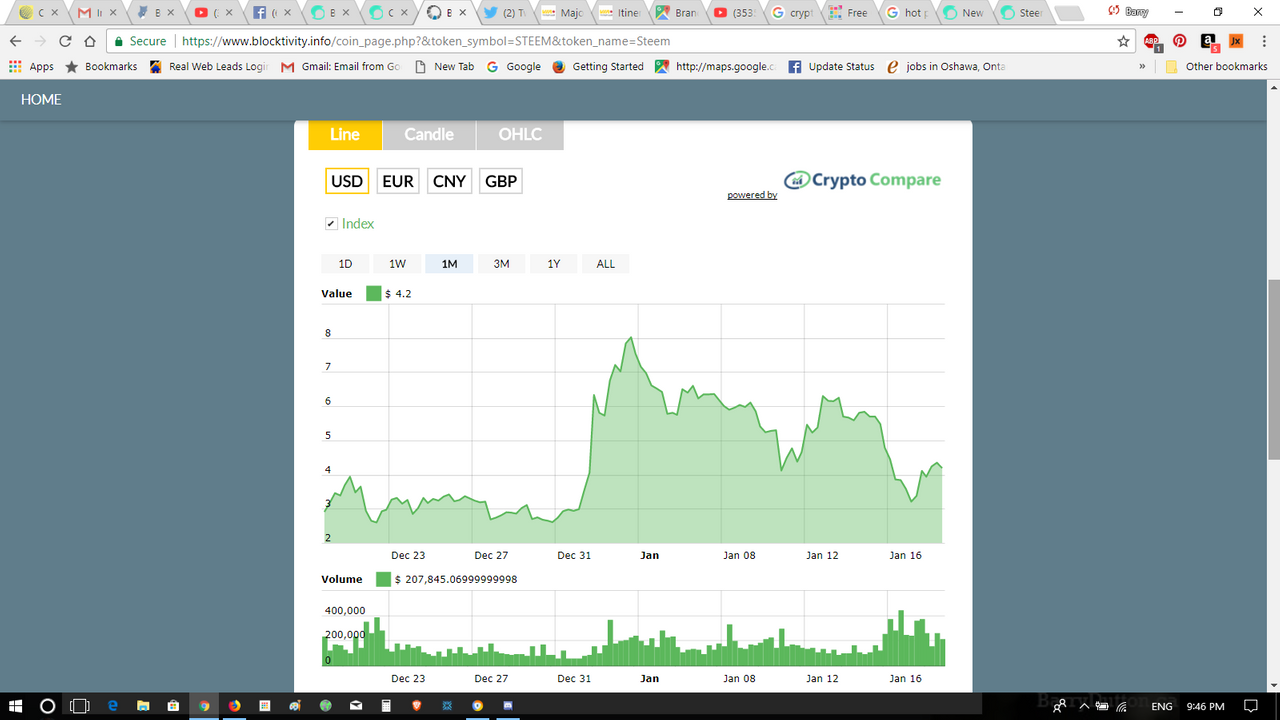The width and height of the screenshot is (1280, 720).
Task: Open the 'Other bookmarks' folder
Action: pos(1216,66)
